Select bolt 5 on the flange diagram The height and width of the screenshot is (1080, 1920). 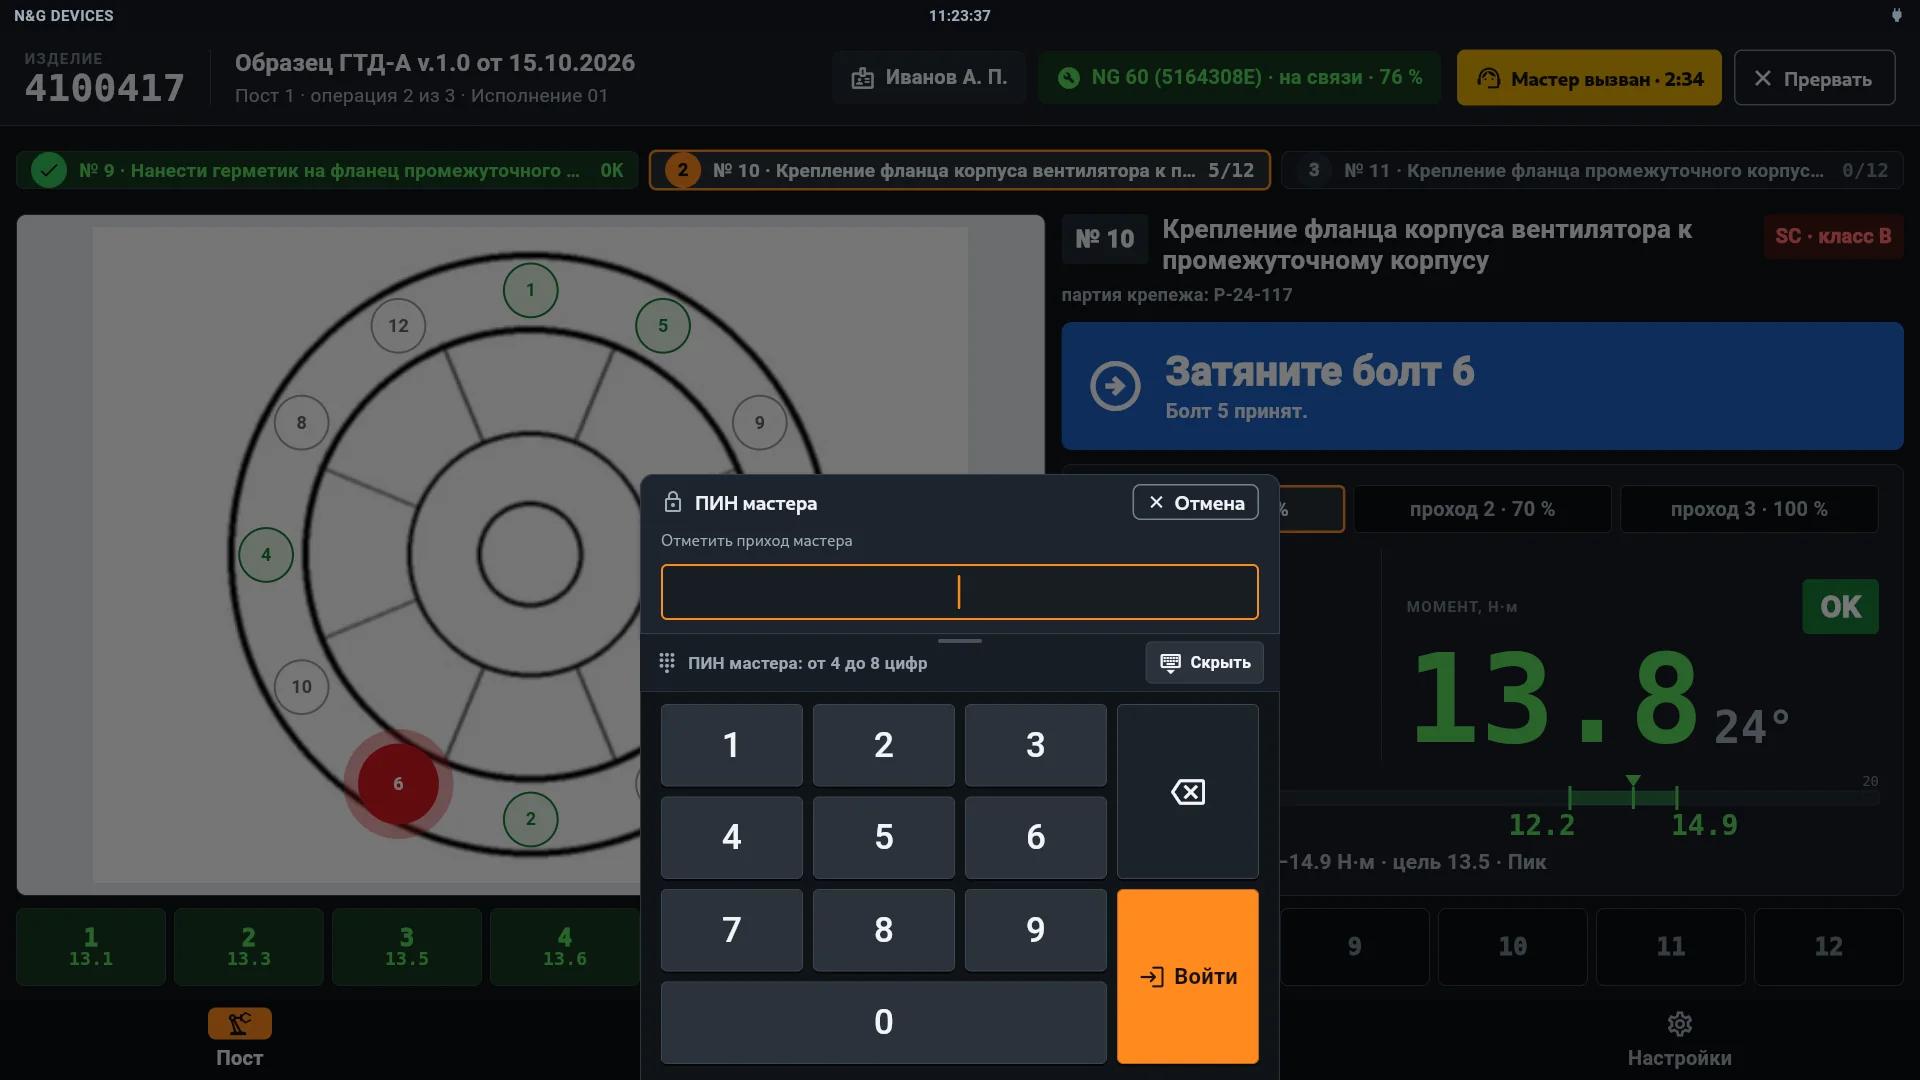tap(663, 325)
